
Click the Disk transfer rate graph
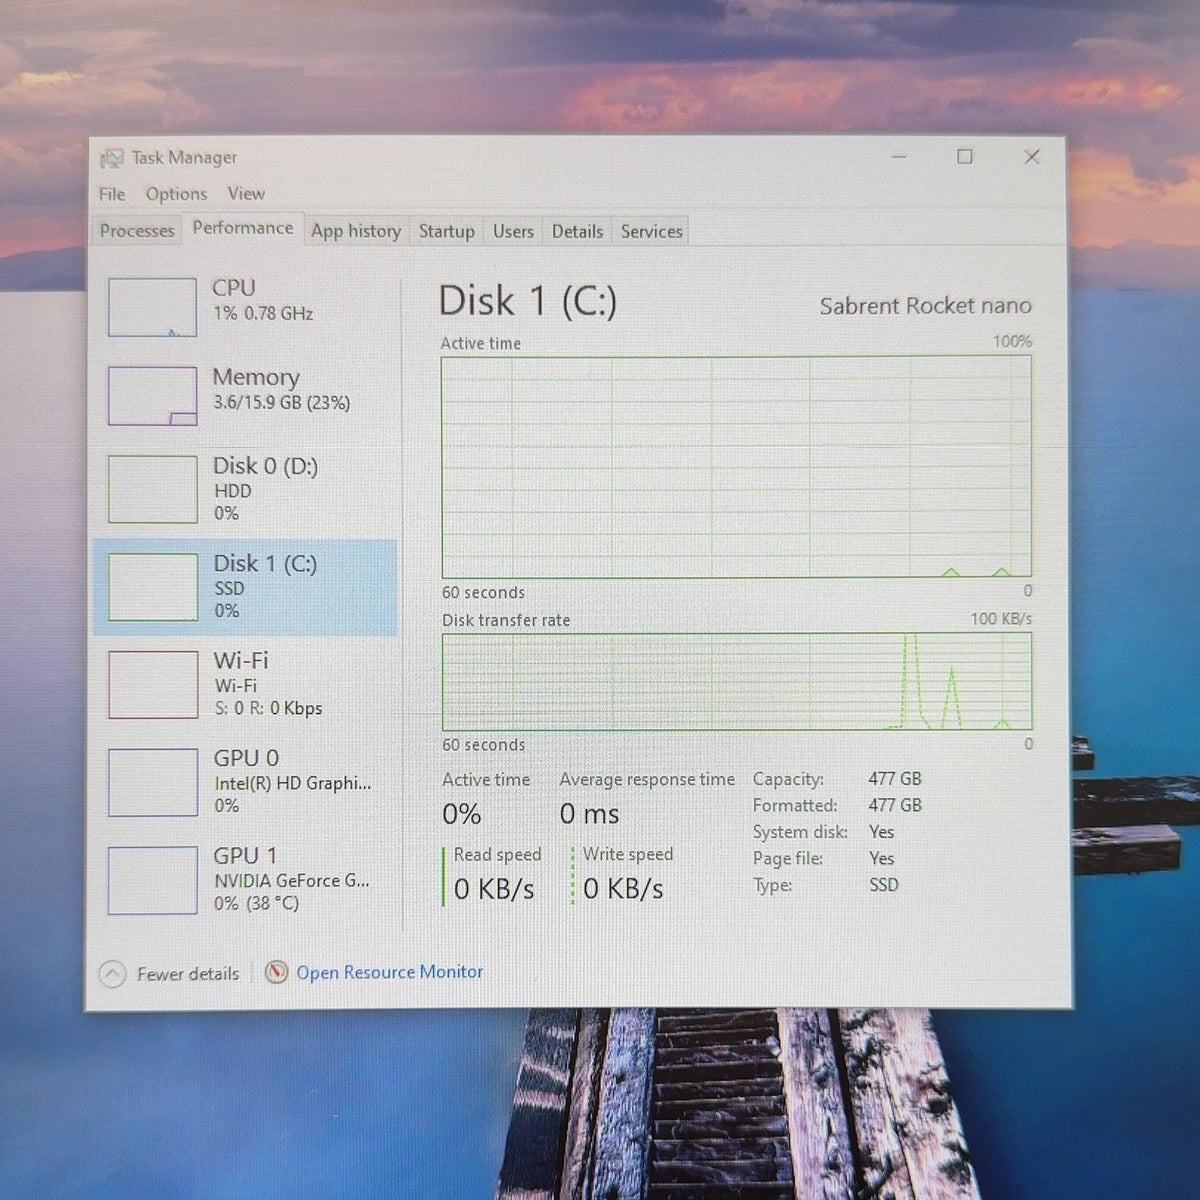[736, 682]
